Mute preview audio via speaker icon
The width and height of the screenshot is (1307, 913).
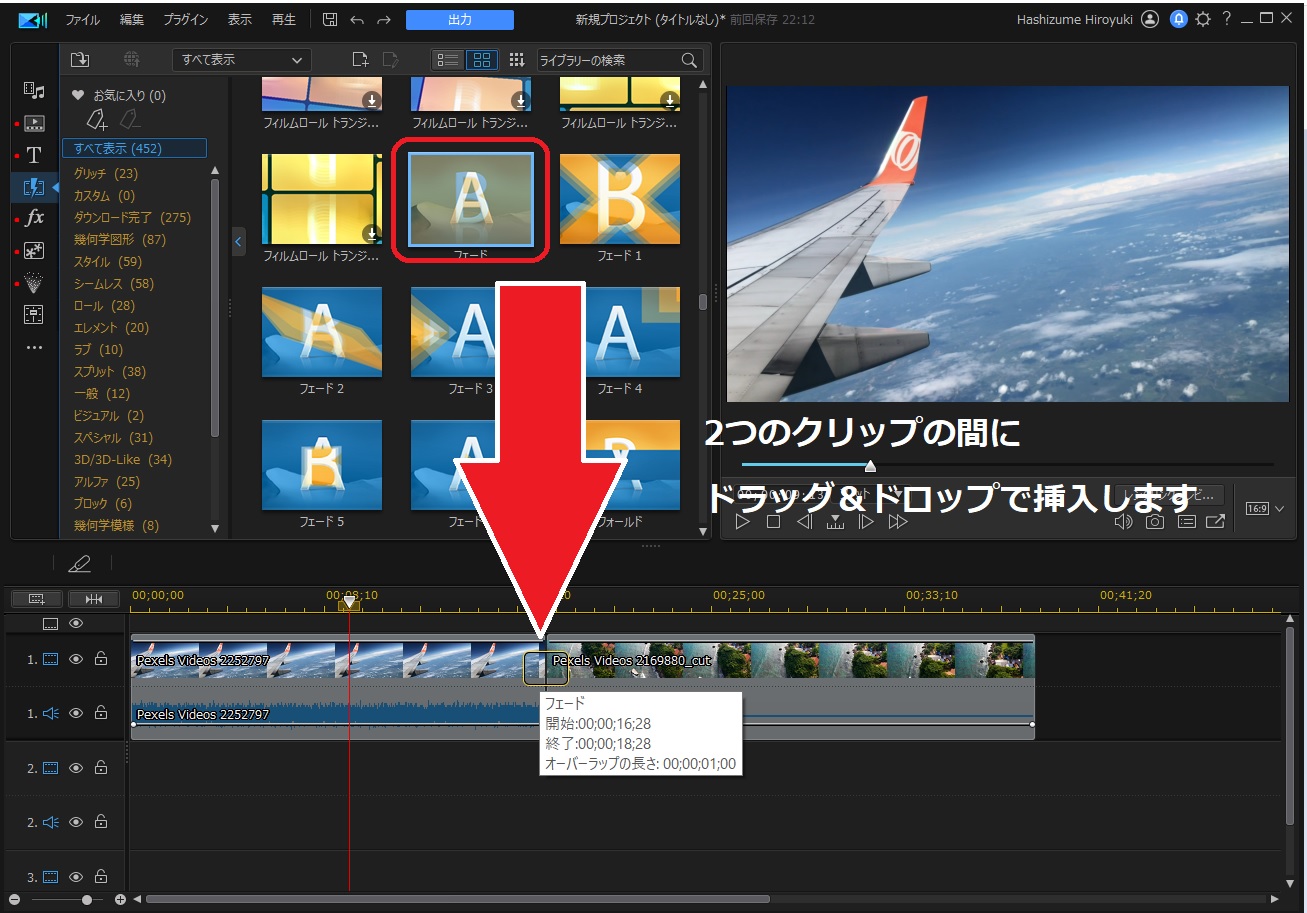[x=1123, y=521]
